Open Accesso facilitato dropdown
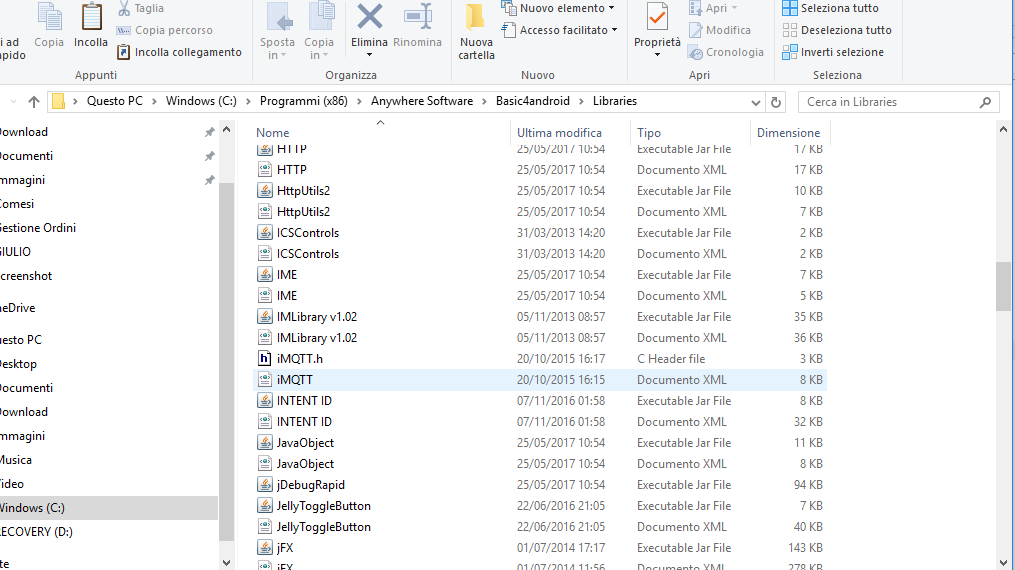1015x570 pixels. [560, 30]
